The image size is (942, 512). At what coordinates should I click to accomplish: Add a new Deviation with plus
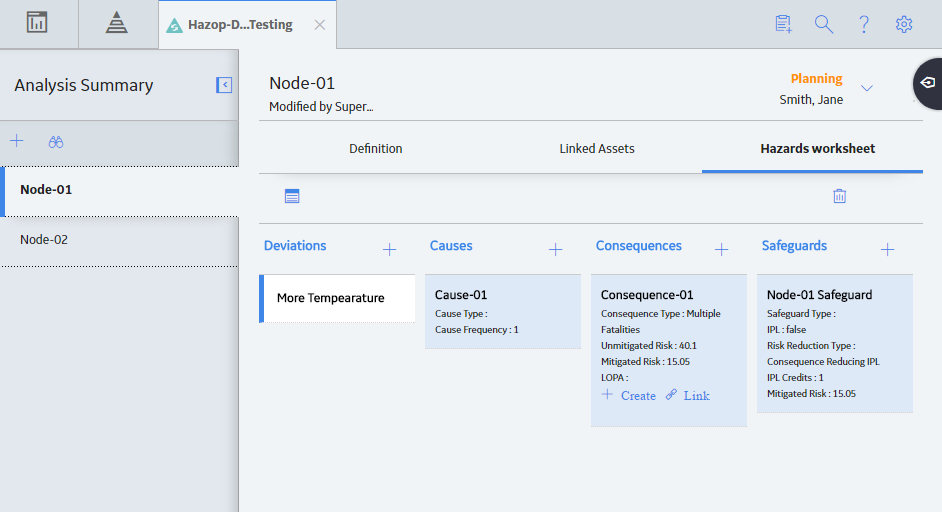389,249
